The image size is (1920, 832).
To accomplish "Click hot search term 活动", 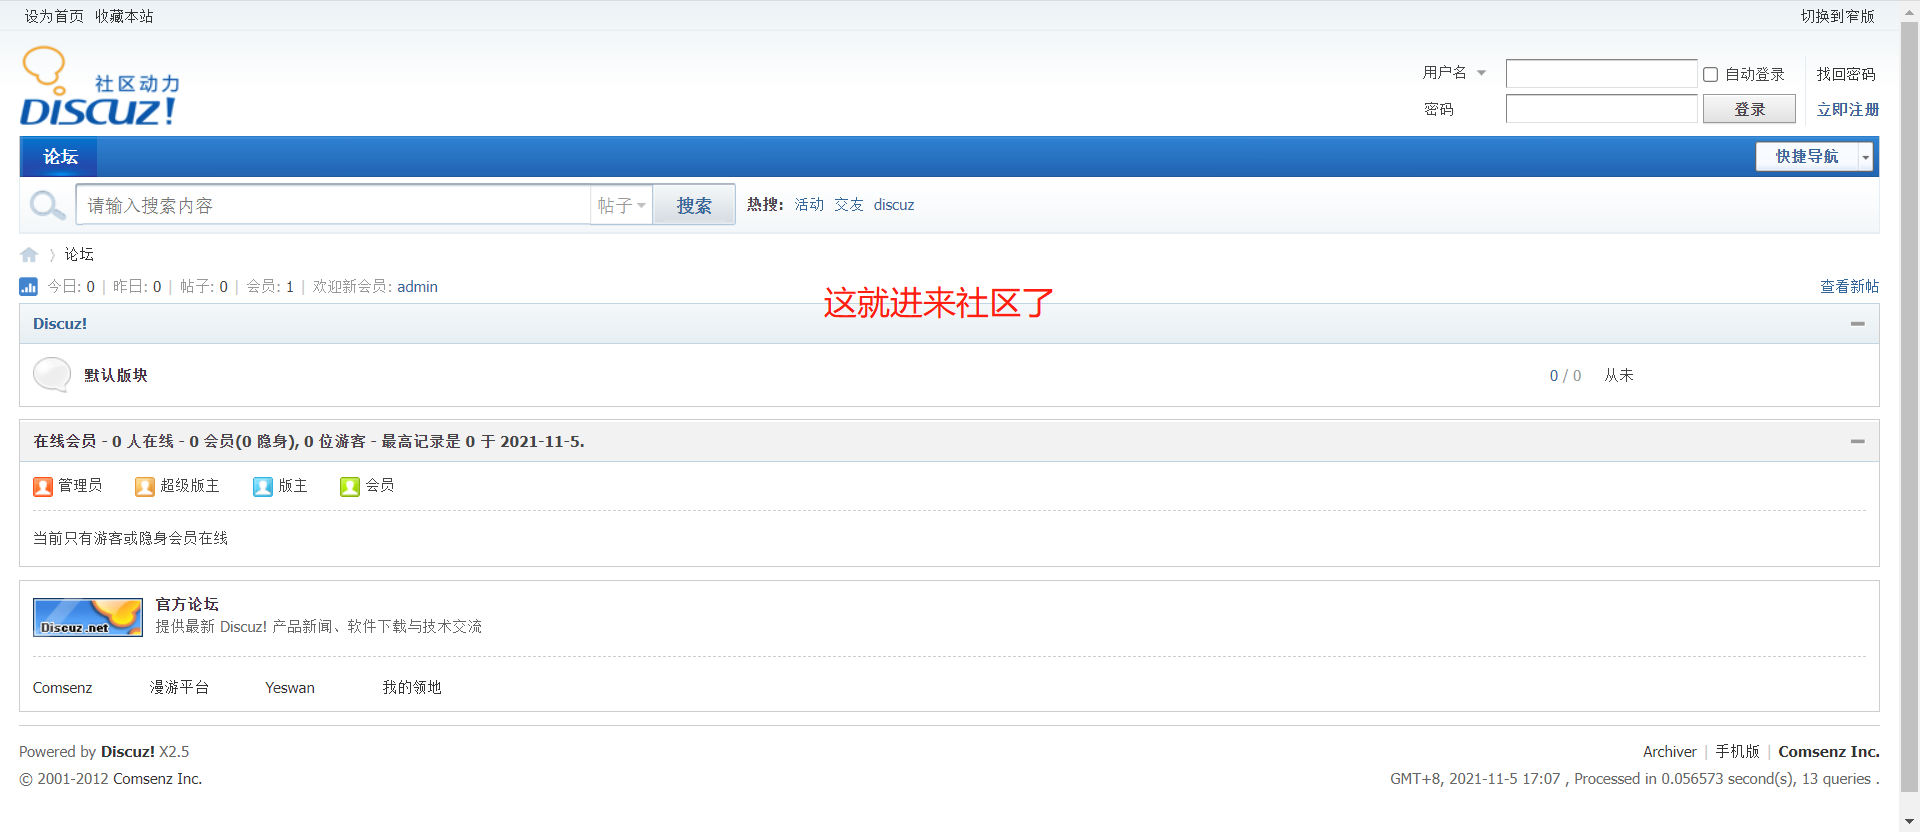I will pos(809,205).
